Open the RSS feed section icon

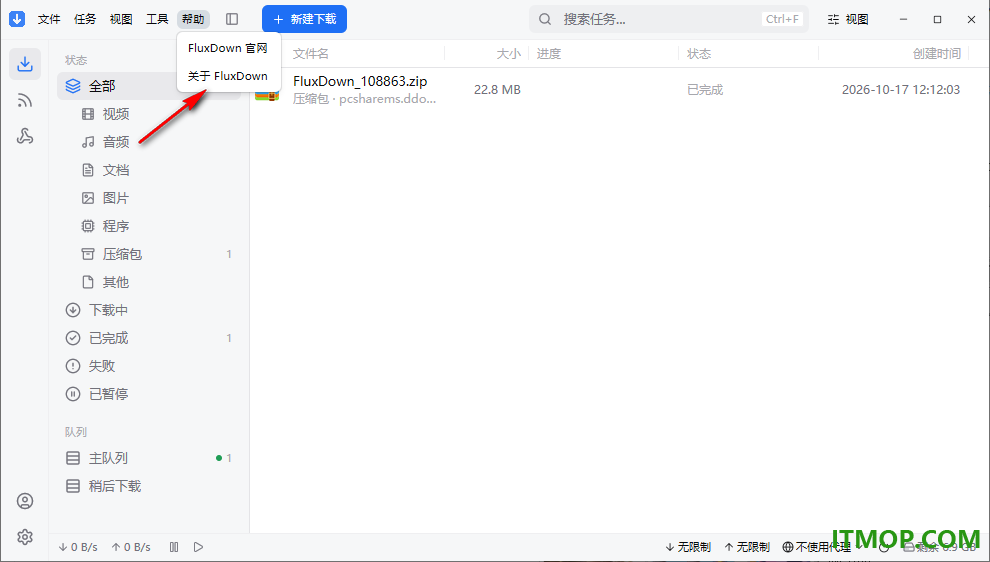(25, 100)
